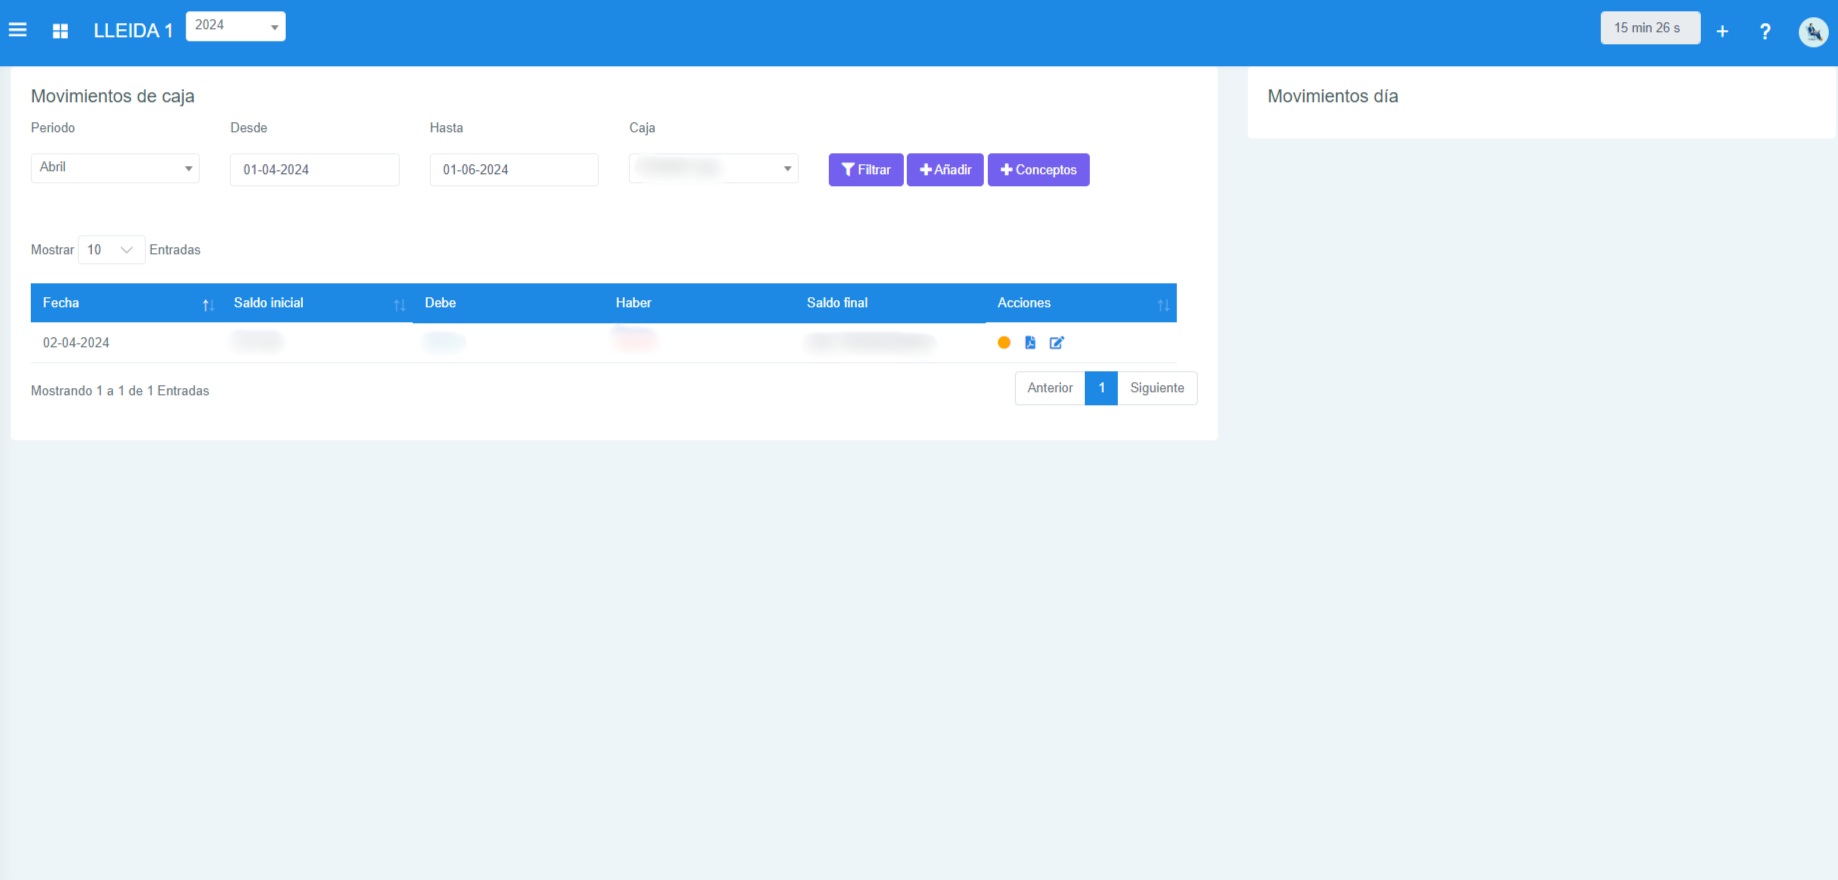Click the Añadir button
Screen dimensions: 1838x880
click(945, 170)
